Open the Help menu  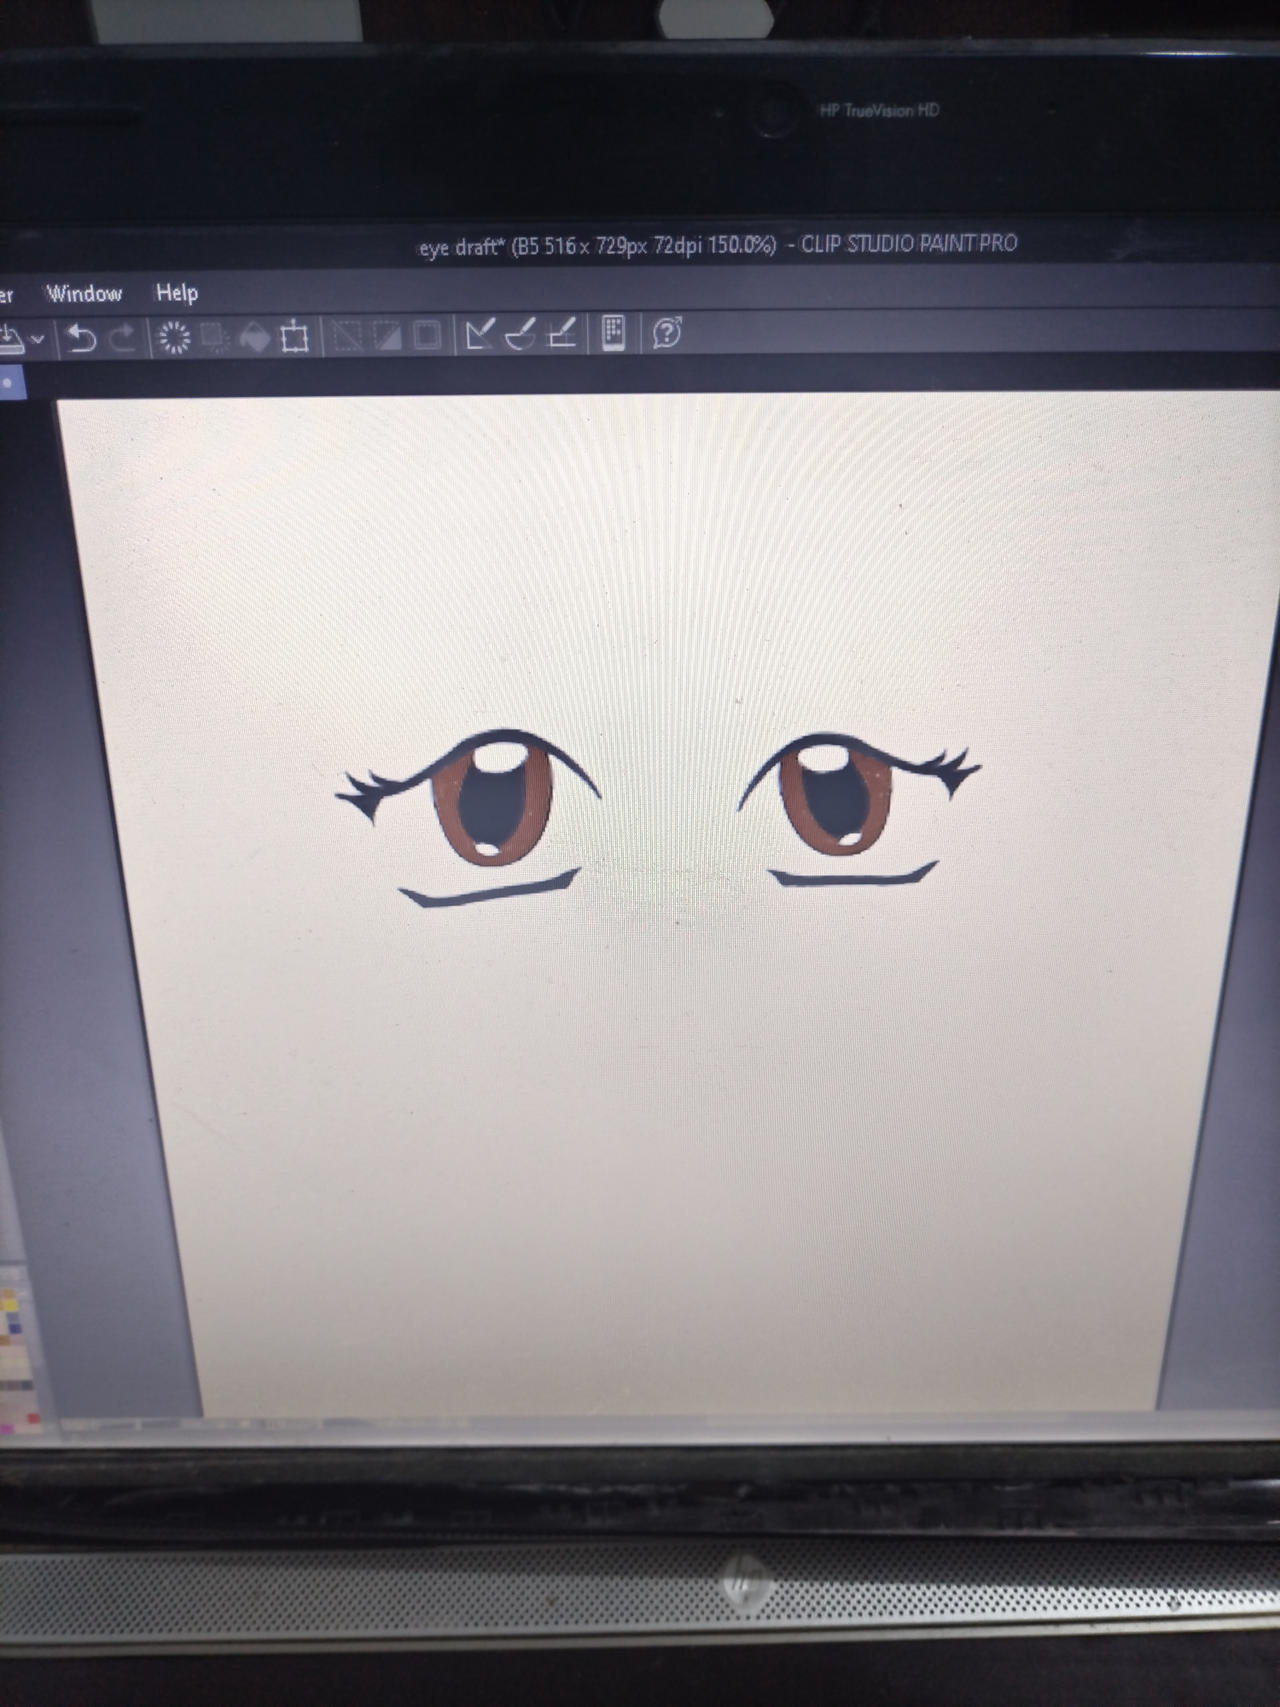[x=177, y=293]
